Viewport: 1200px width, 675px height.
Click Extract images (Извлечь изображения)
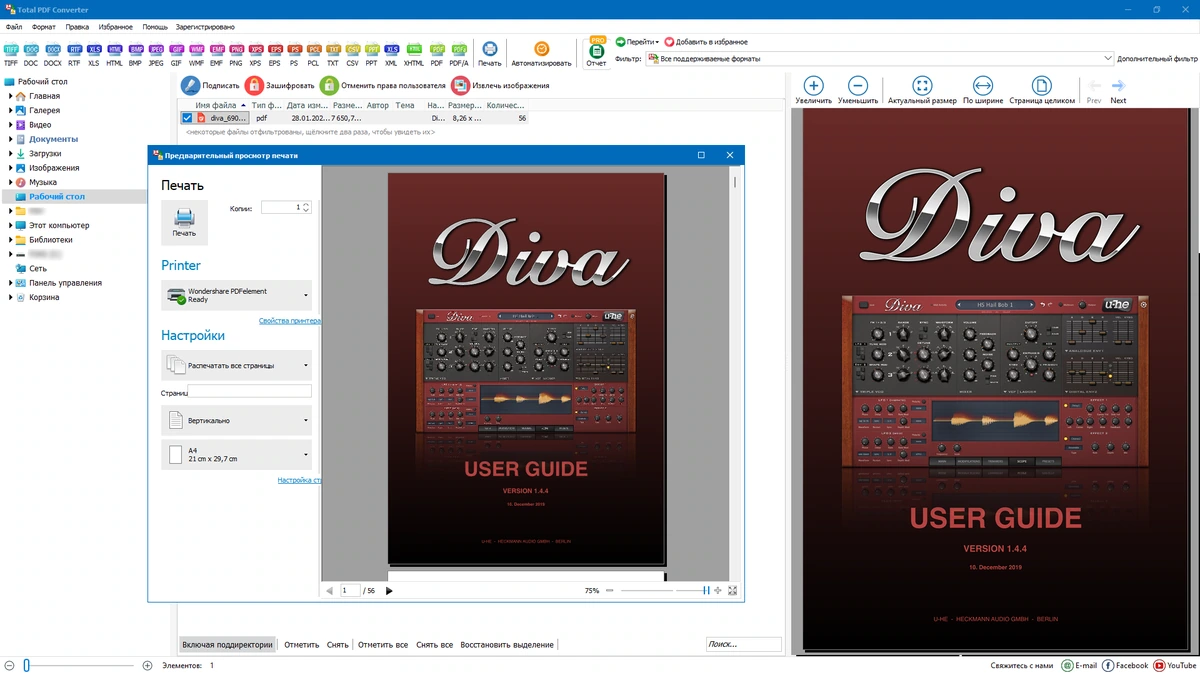500,85
